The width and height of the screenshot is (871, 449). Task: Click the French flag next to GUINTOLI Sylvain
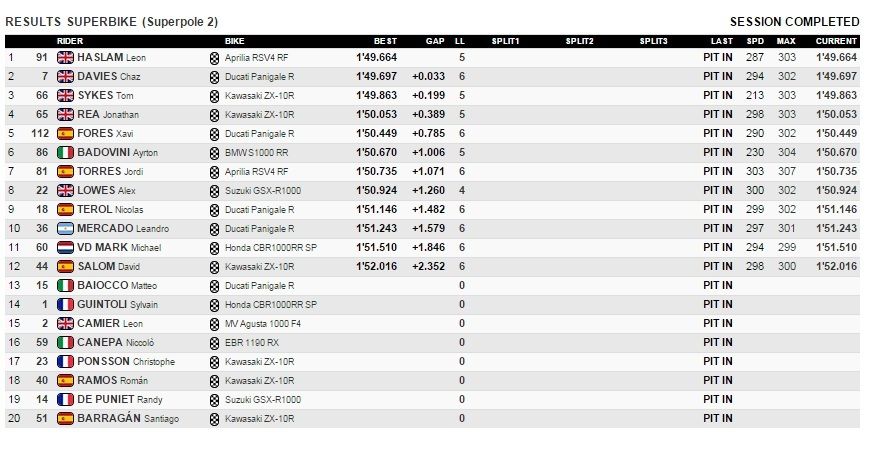pos(65,305)
